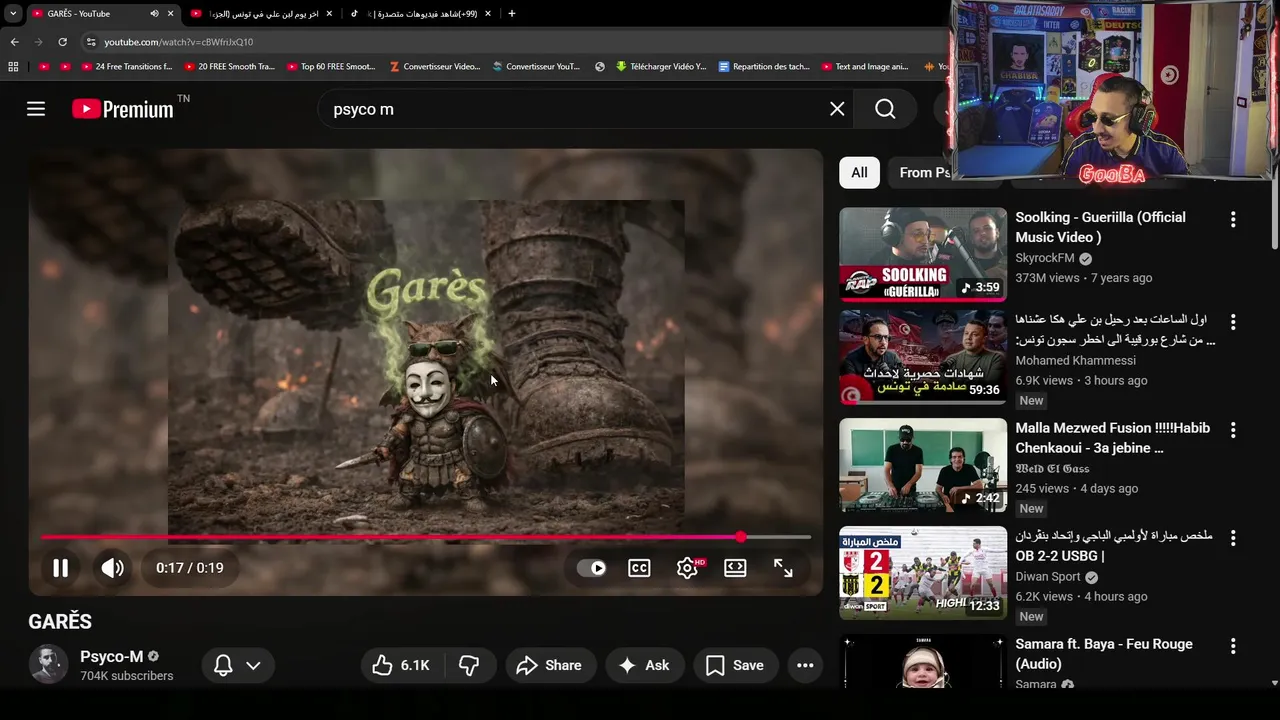Pause the GARĚS video

[x=60, y=568]
